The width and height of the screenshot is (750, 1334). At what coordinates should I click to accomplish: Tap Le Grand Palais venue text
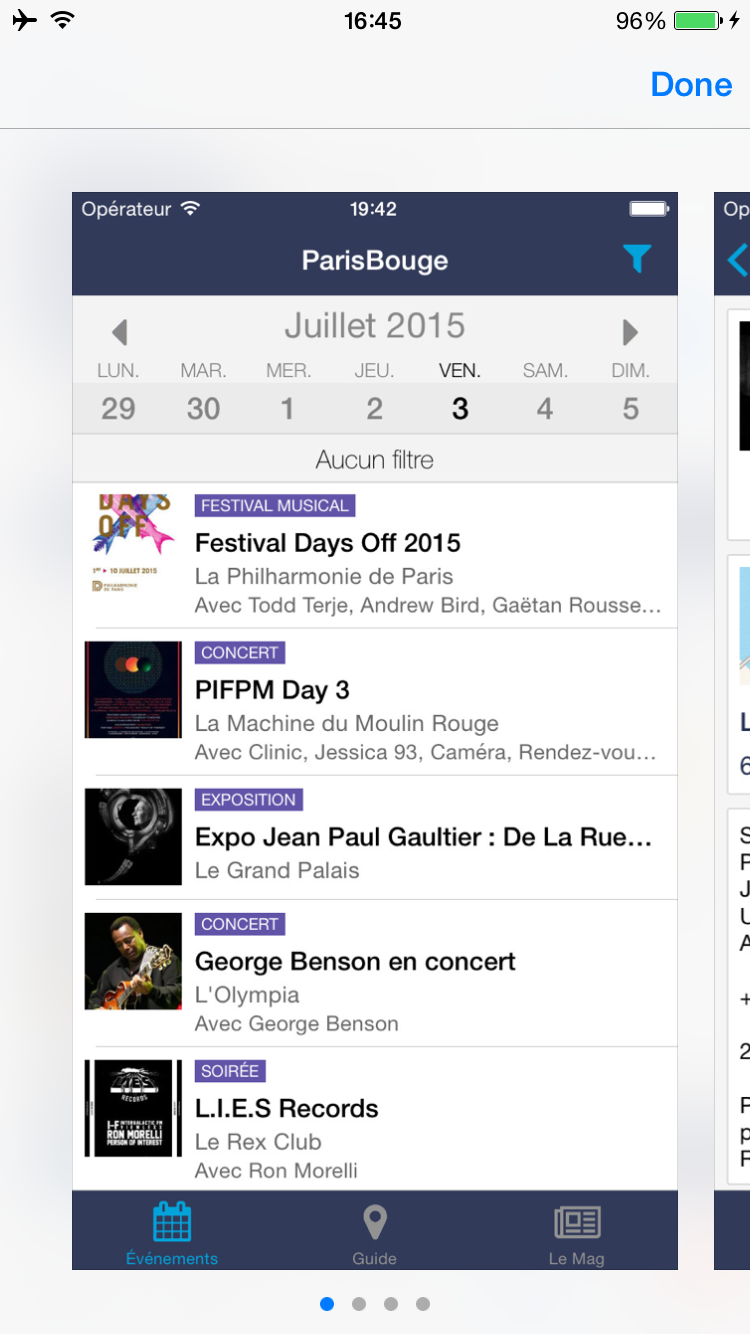click(x=277, y=870)
